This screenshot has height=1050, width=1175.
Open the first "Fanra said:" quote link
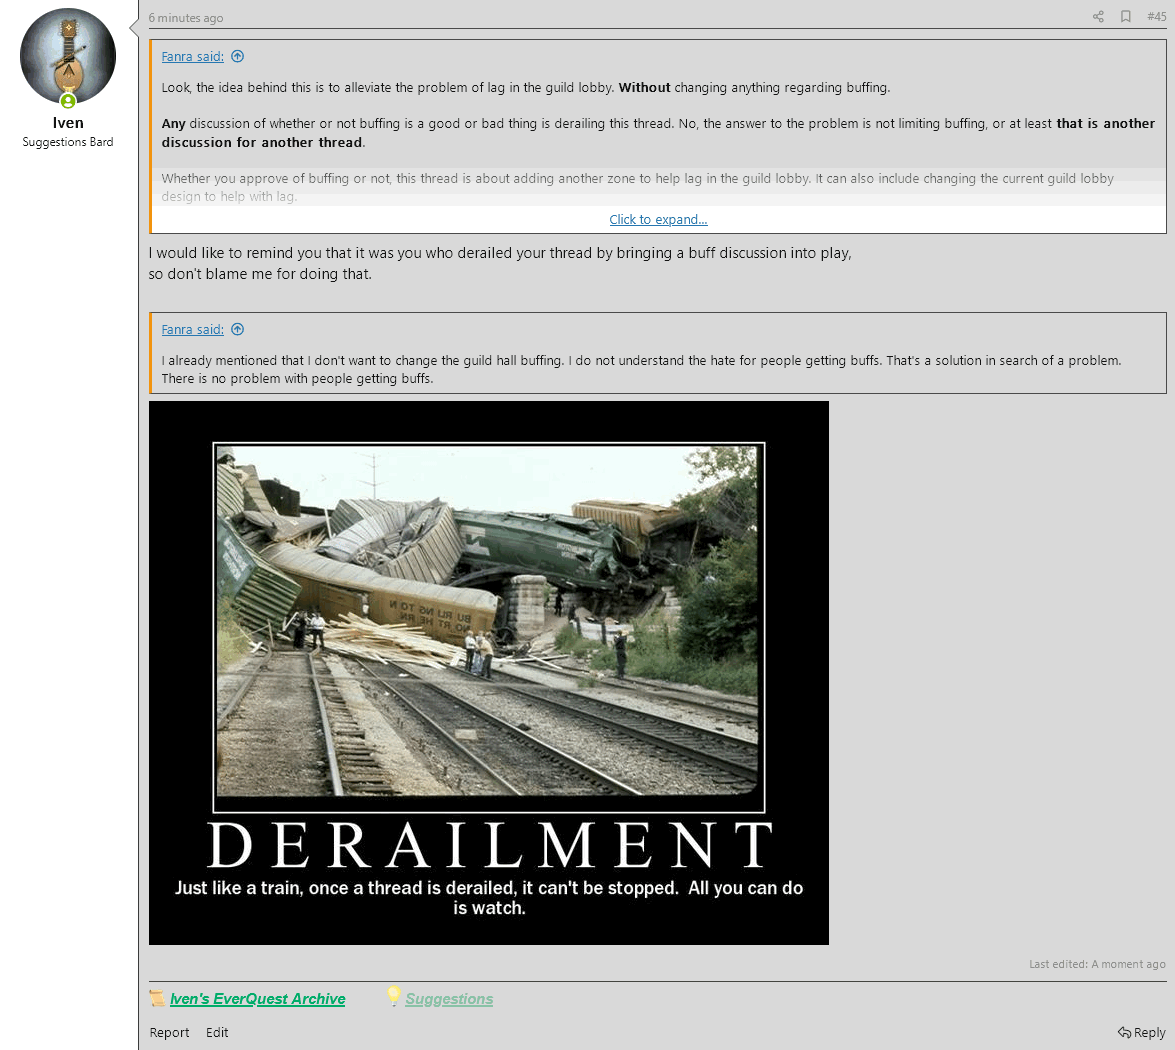[192, 57]
